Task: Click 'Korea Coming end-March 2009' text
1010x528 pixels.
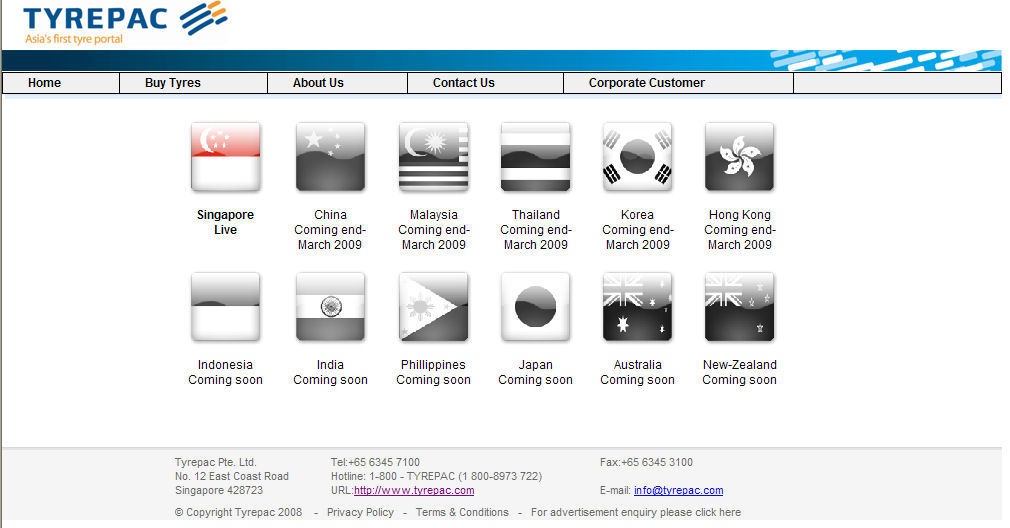Action: click(637, 230)
